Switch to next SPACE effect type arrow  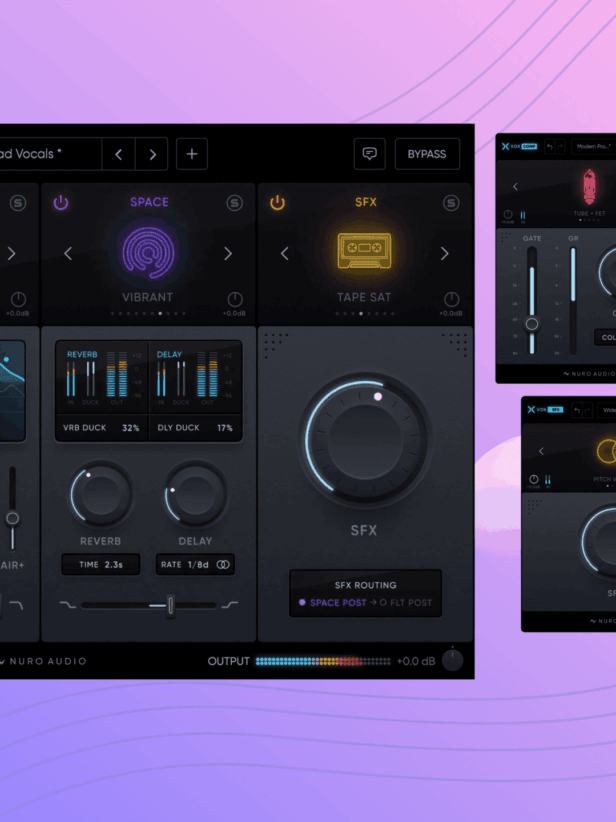tap(228, 254)
